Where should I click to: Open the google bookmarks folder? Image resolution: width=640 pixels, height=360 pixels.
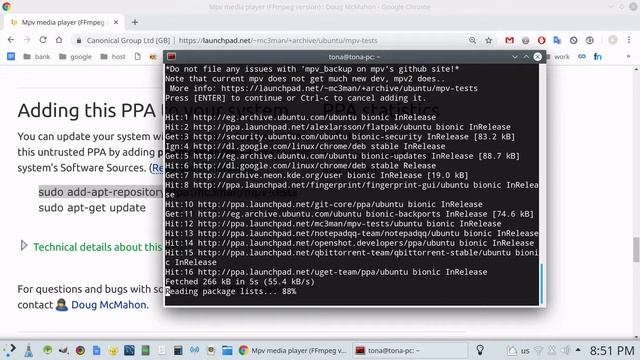76,57
